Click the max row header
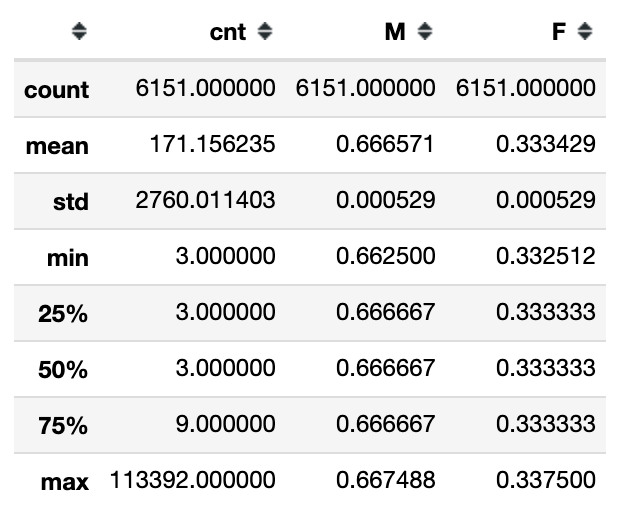 click(x=65, y=482)
